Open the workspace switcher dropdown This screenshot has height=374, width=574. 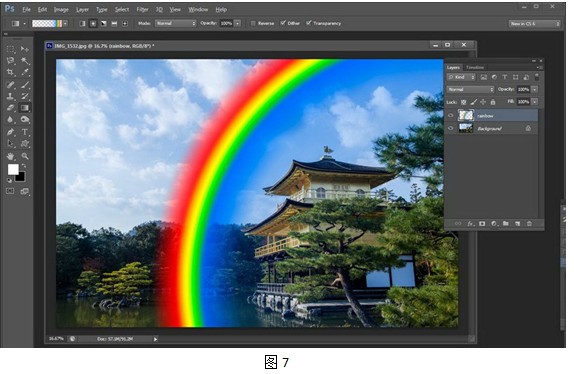tap(534, 23)
